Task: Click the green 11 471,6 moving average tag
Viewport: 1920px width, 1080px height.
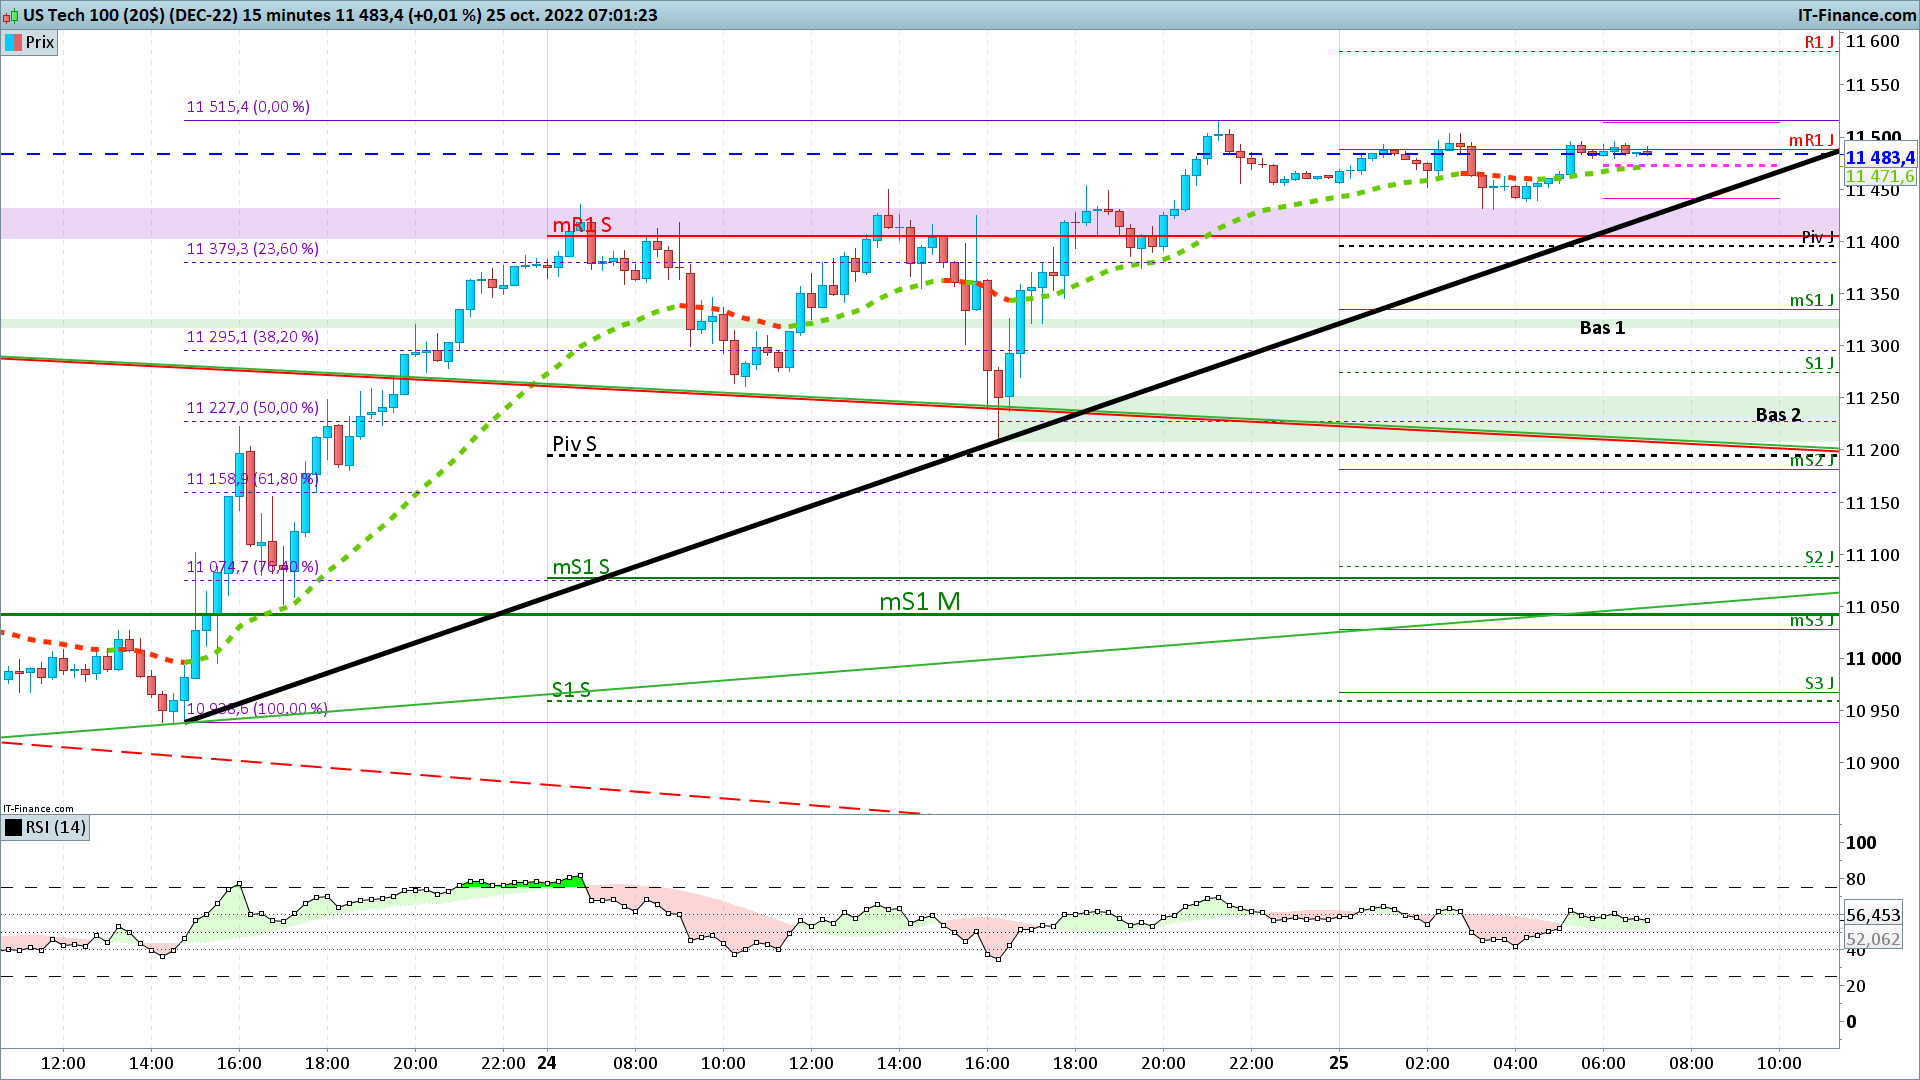Action: pyautogui.click(x=1879, y=177)
